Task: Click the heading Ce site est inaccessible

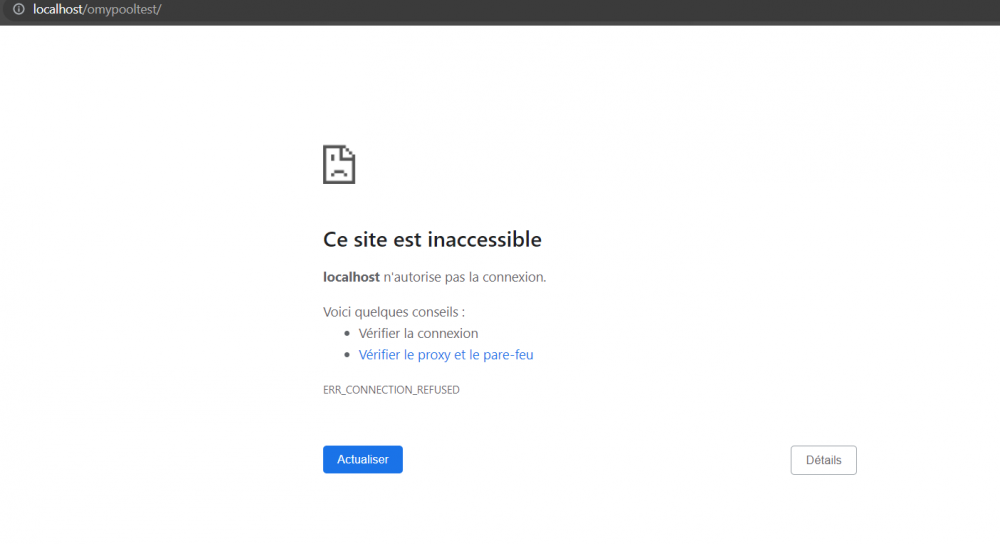Action: [x=432, y=239]
